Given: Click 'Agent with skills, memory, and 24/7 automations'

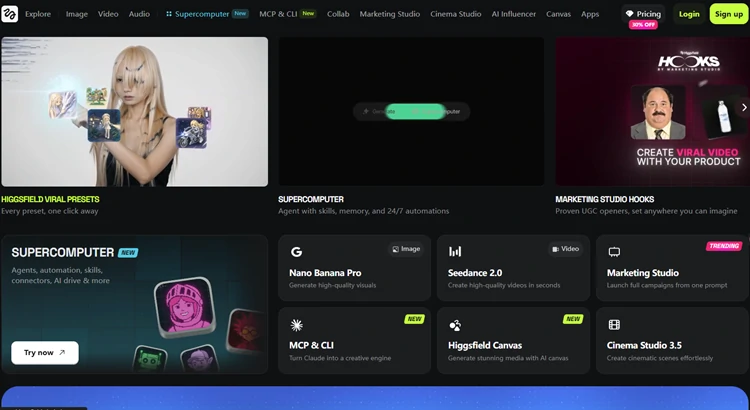Looking at the screenshot, I should [x=364, y=211].
